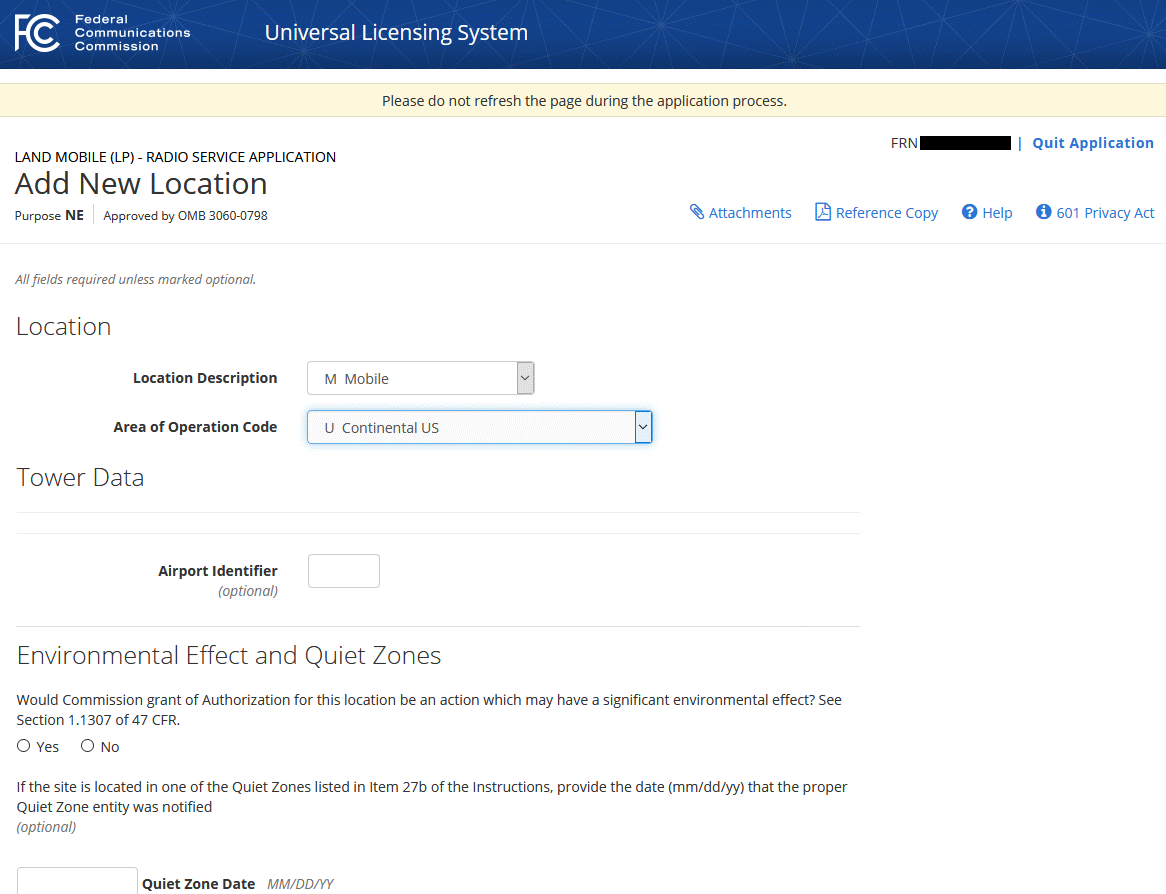Click the Airport Identifier field label

[x=218, y=570]
